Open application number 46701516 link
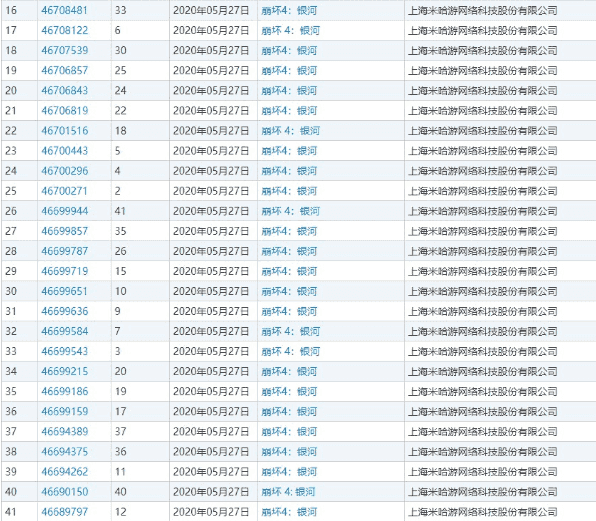The height and width of the screenshot is (521, 596). click(65, 131)
